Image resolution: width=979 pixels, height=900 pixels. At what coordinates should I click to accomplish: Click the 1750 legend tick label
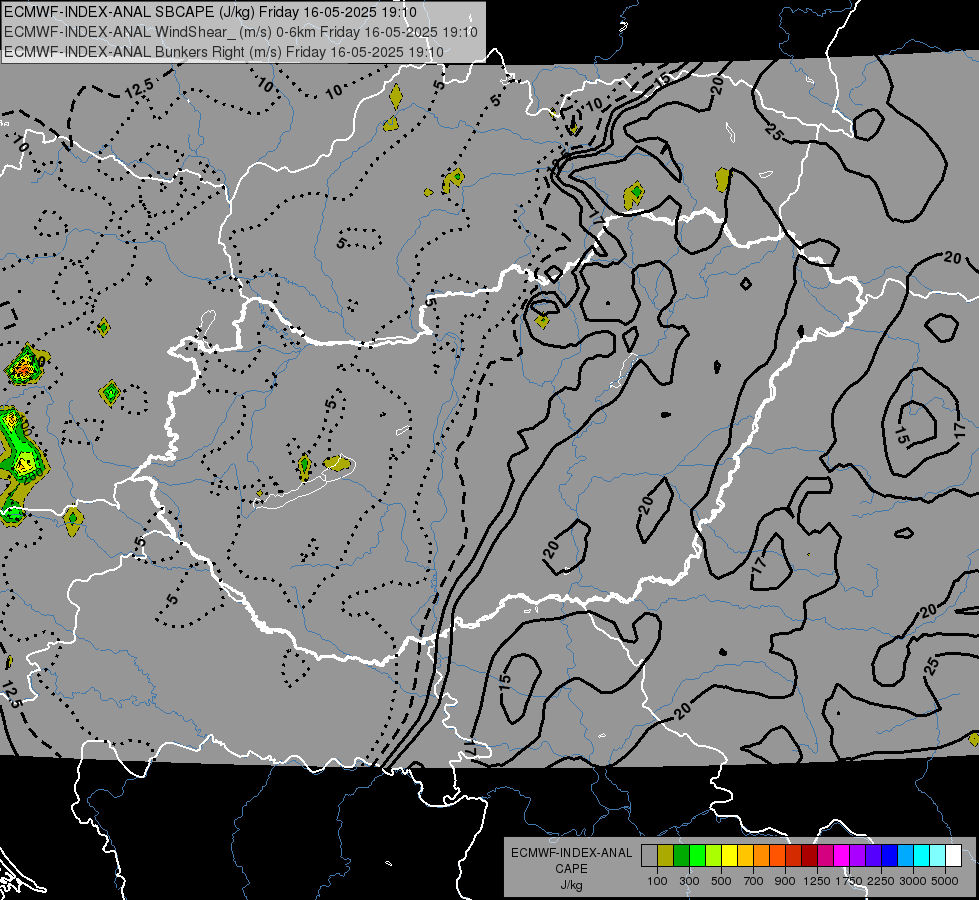(849, 881)
